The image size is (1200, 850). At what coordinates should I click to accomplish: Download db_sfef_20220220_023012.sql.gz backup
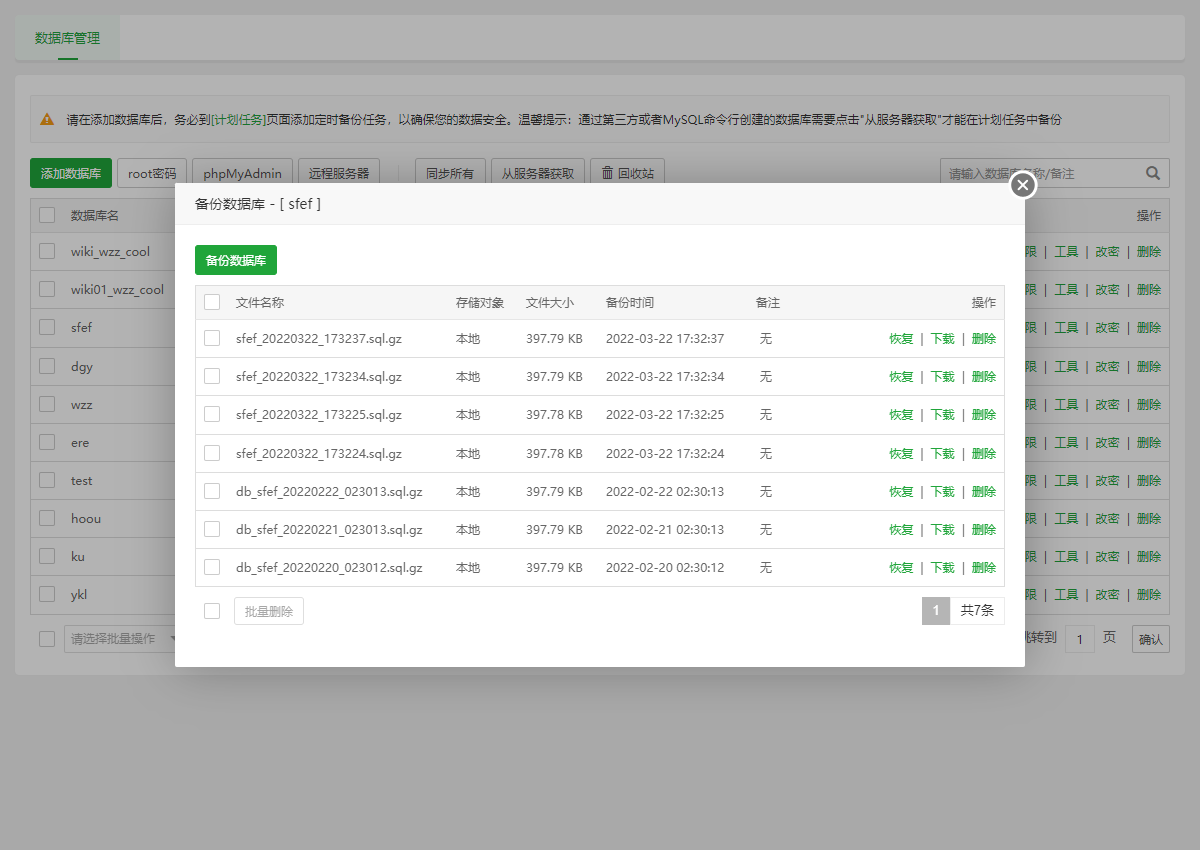coord(942,568)
